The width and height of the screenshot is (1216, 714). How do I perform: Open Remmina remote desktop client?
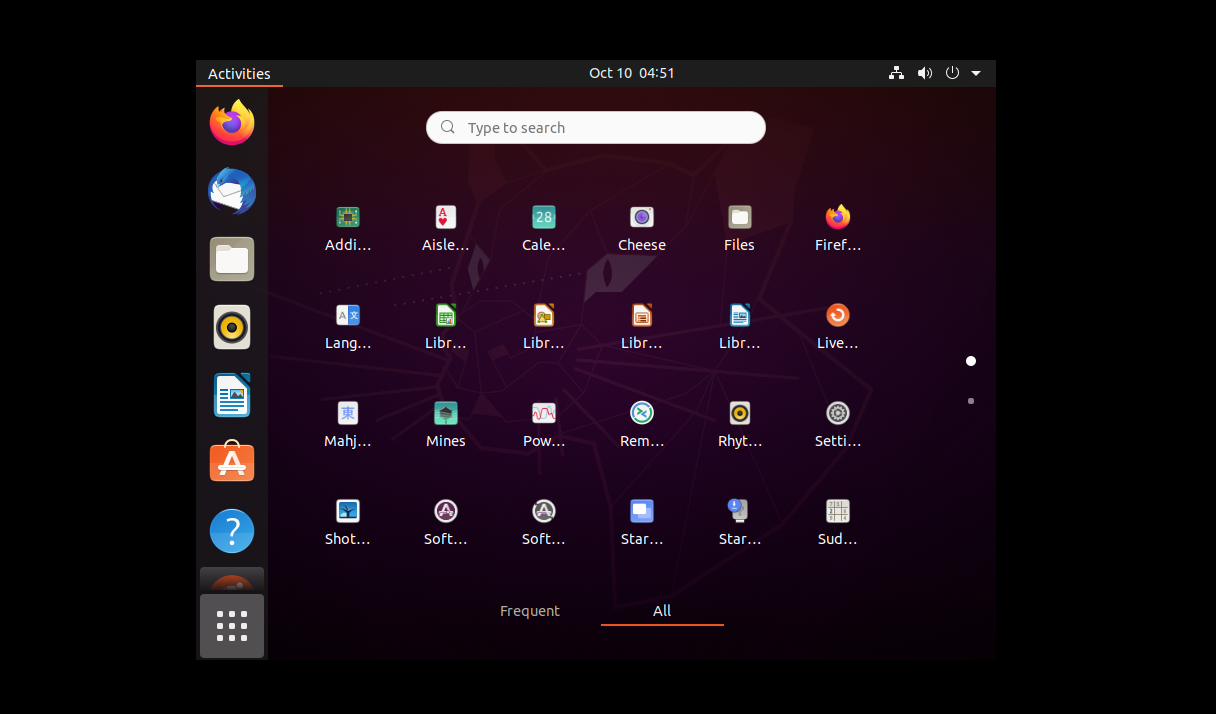(642, 424)
